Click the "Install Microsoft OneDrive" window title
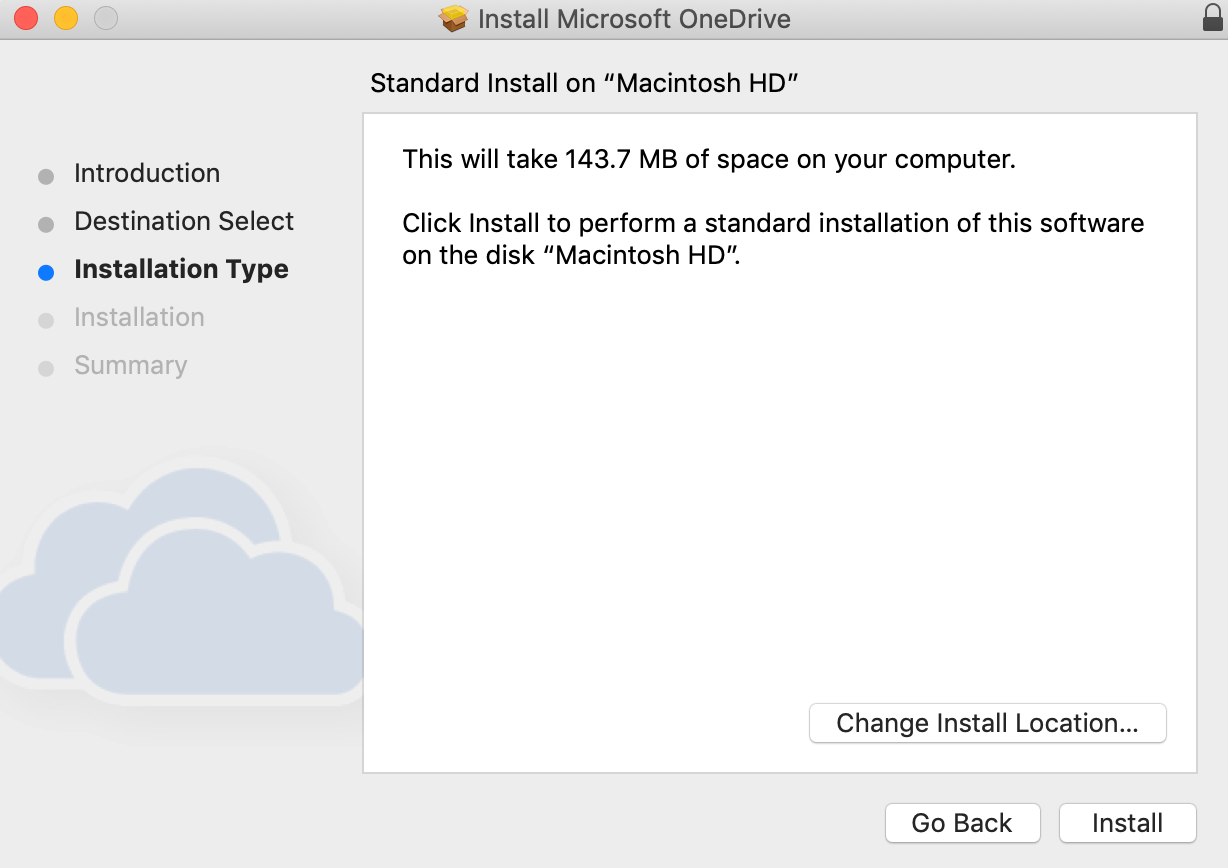Viewport: 1228px width, 868px height. pos(634,19)
